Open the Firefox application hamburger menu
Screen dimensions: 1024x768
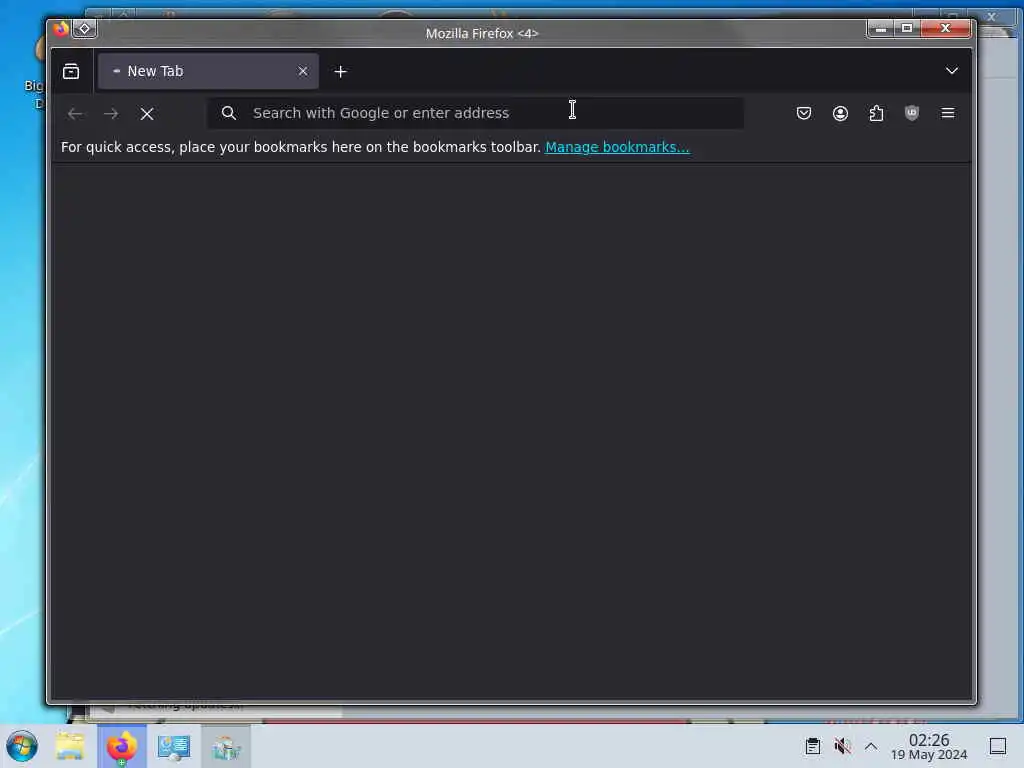click(x=948, y=113)
